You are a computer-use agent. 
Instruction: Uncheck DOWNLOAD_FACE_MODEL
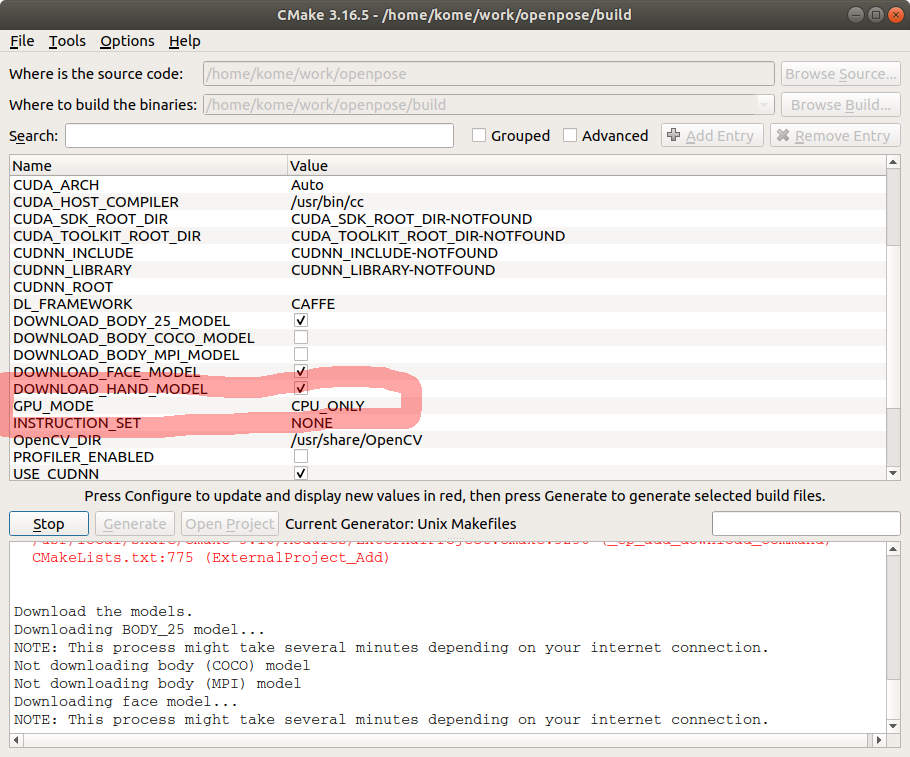tap(300, 371)
